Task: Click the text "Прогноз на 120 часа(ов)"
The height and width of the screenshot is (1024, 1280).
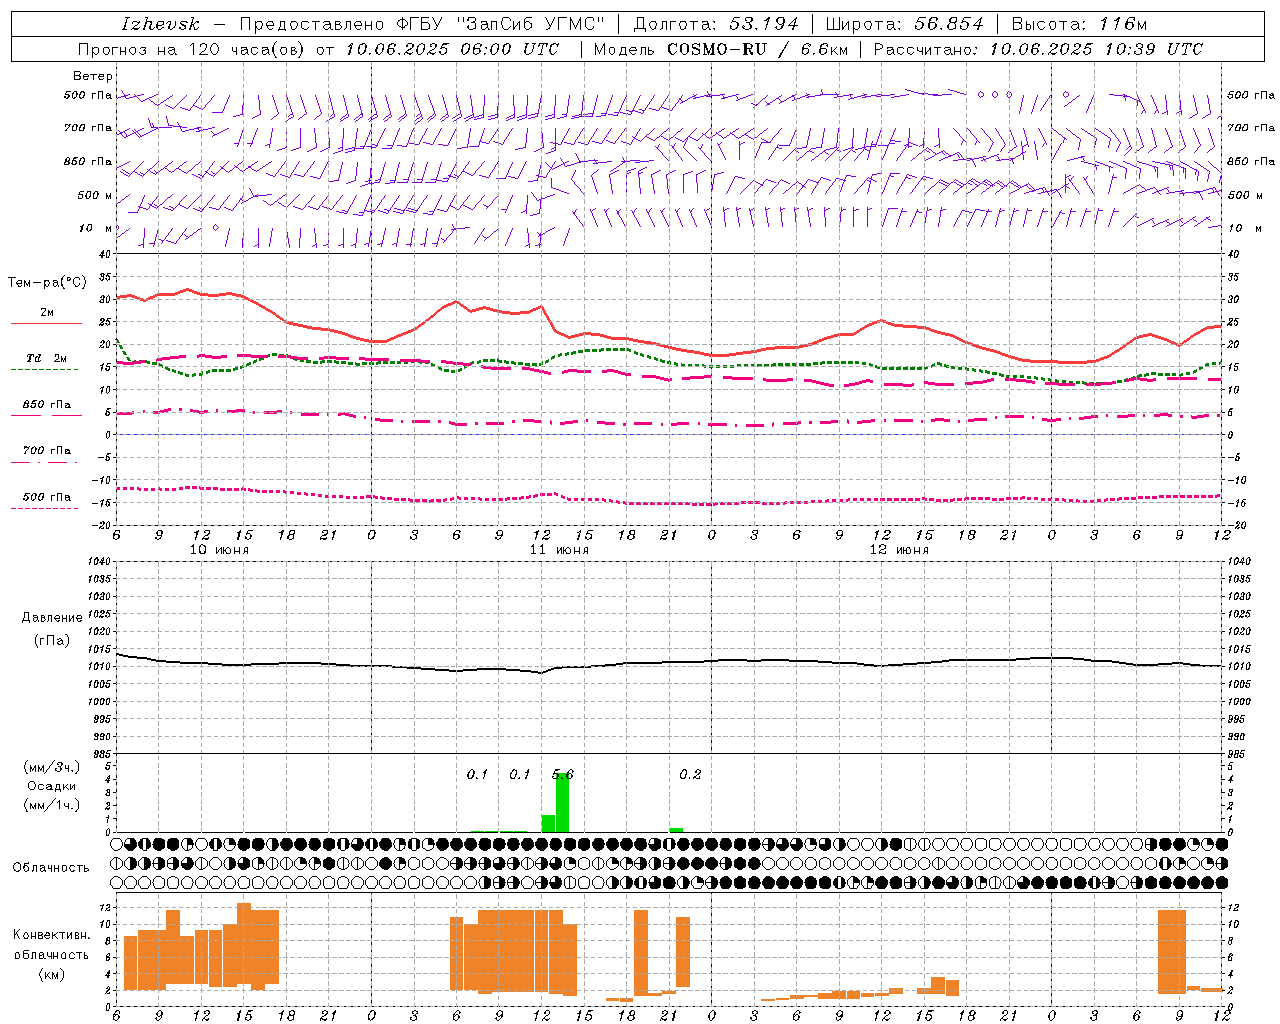Action: tap(192, 49)
